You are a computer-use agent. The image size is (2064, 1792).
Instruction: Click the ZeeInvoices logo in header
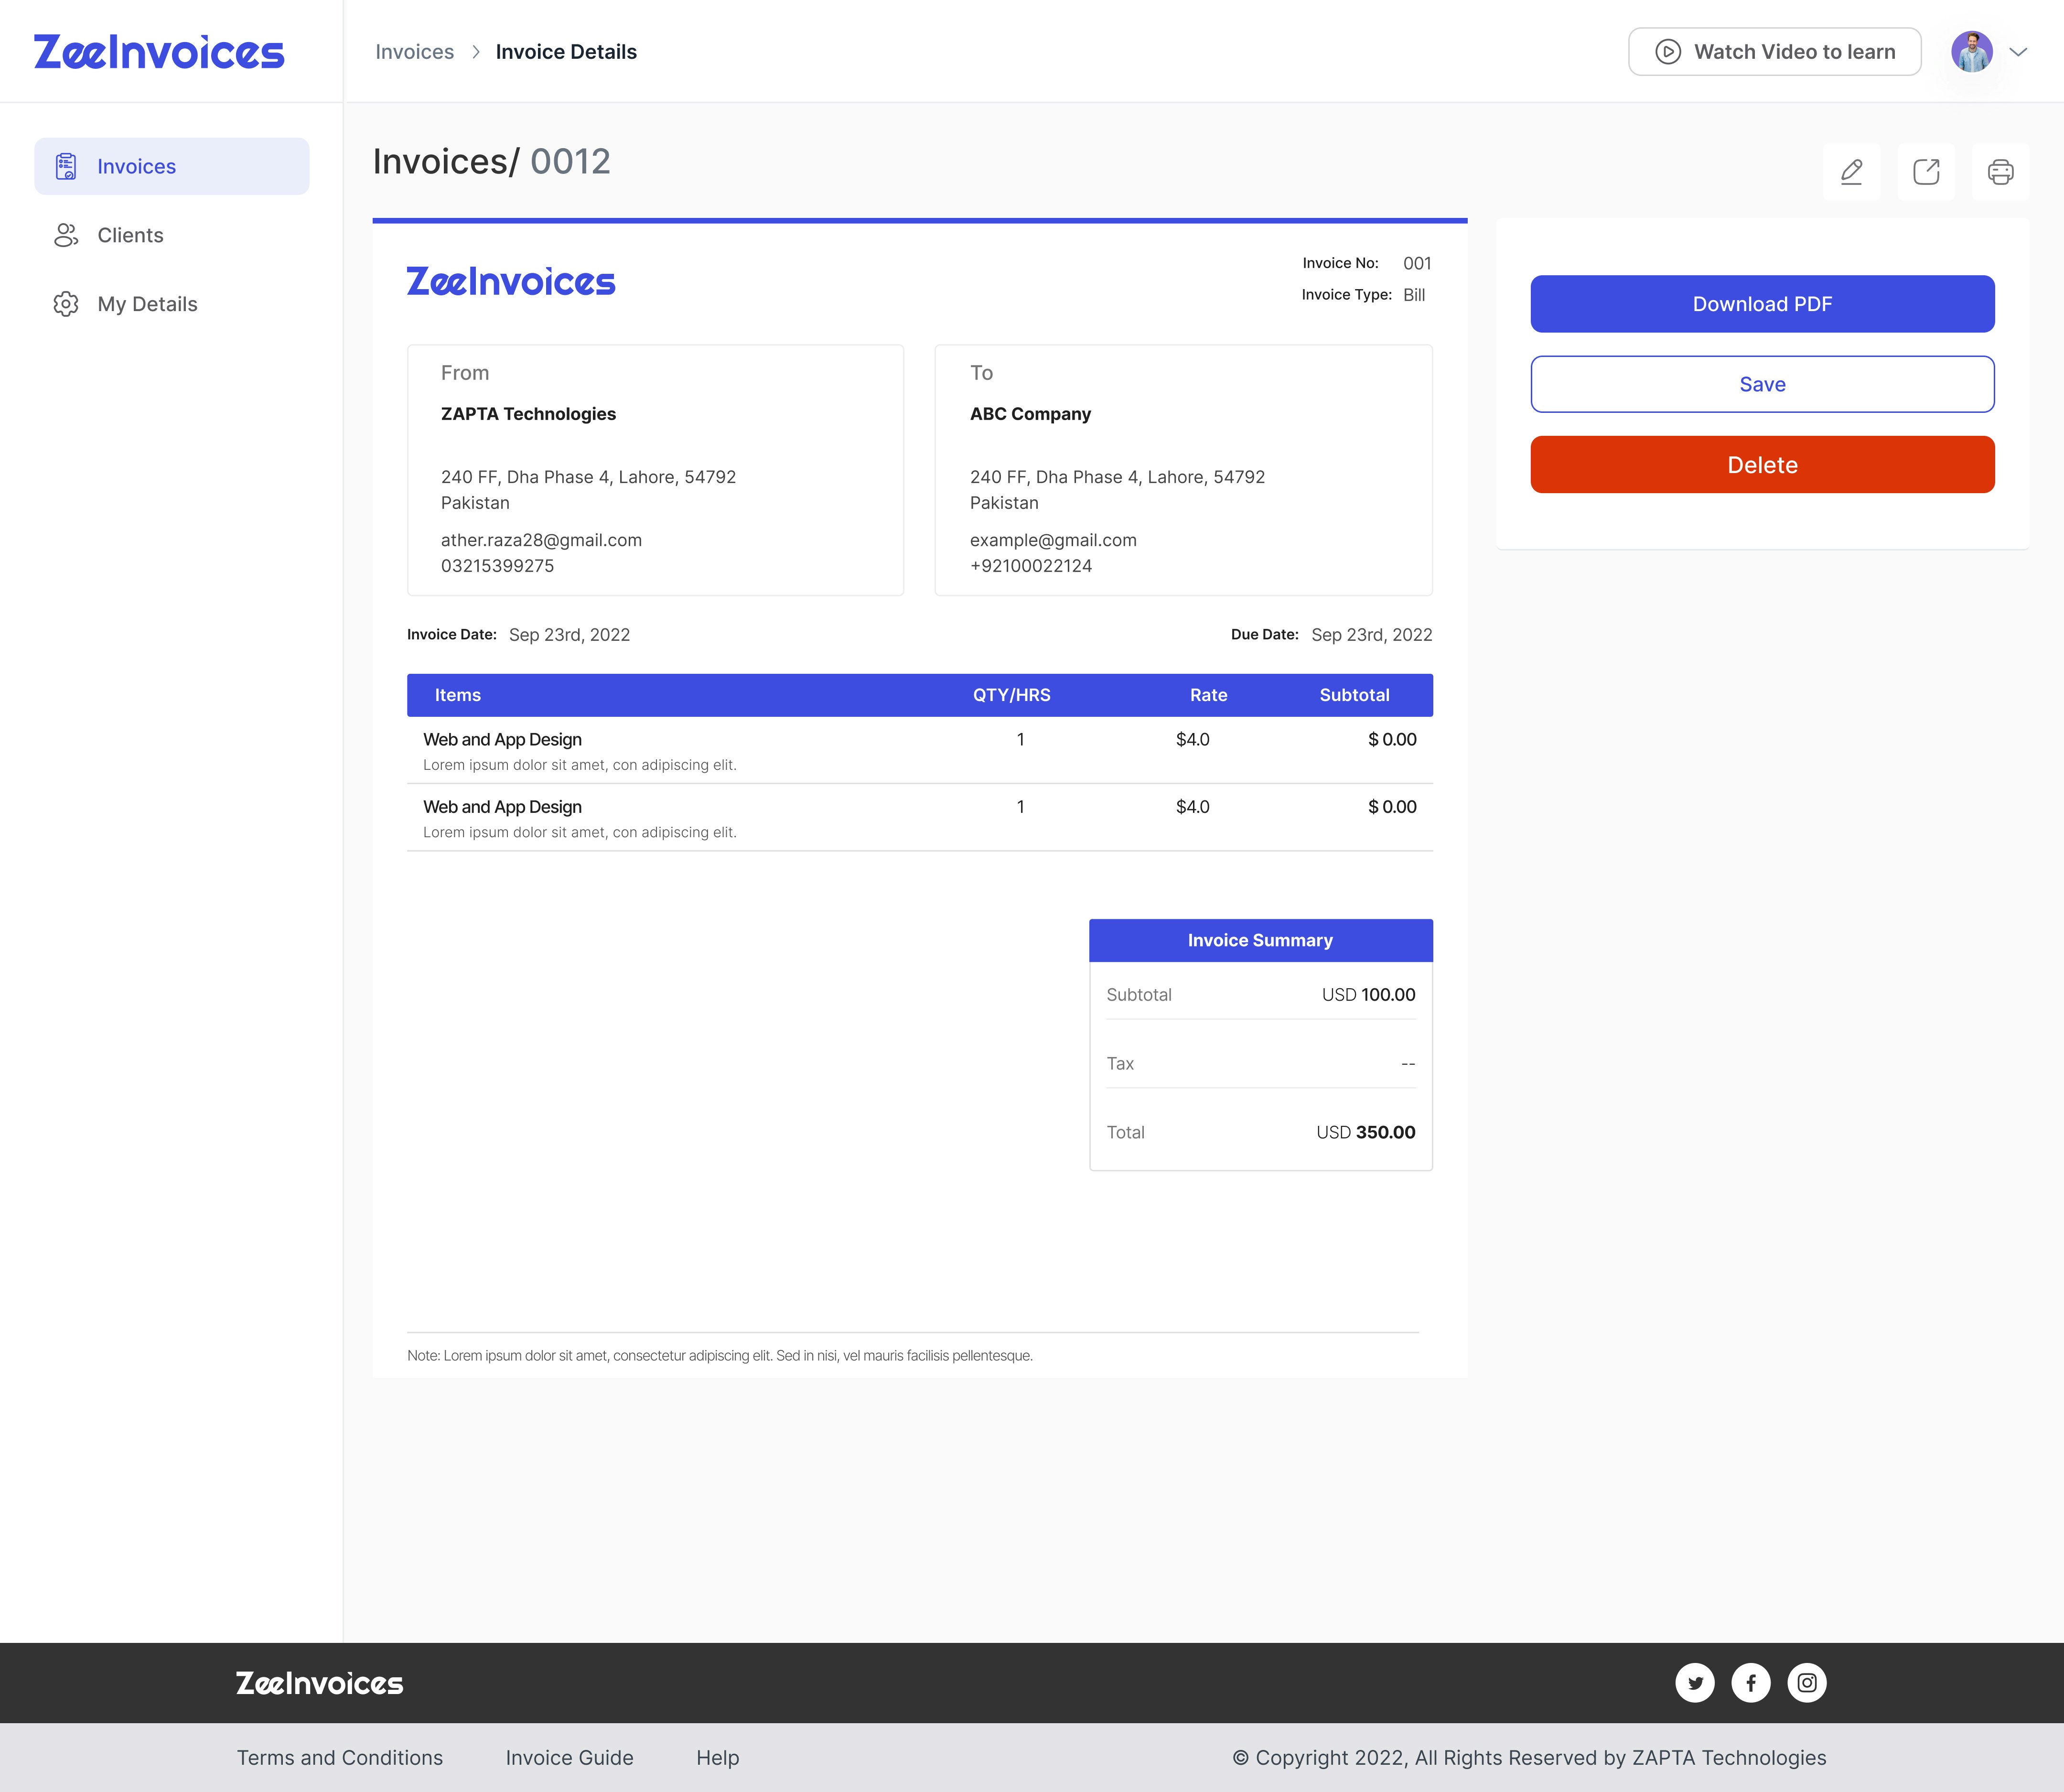[x=159, y=52]
